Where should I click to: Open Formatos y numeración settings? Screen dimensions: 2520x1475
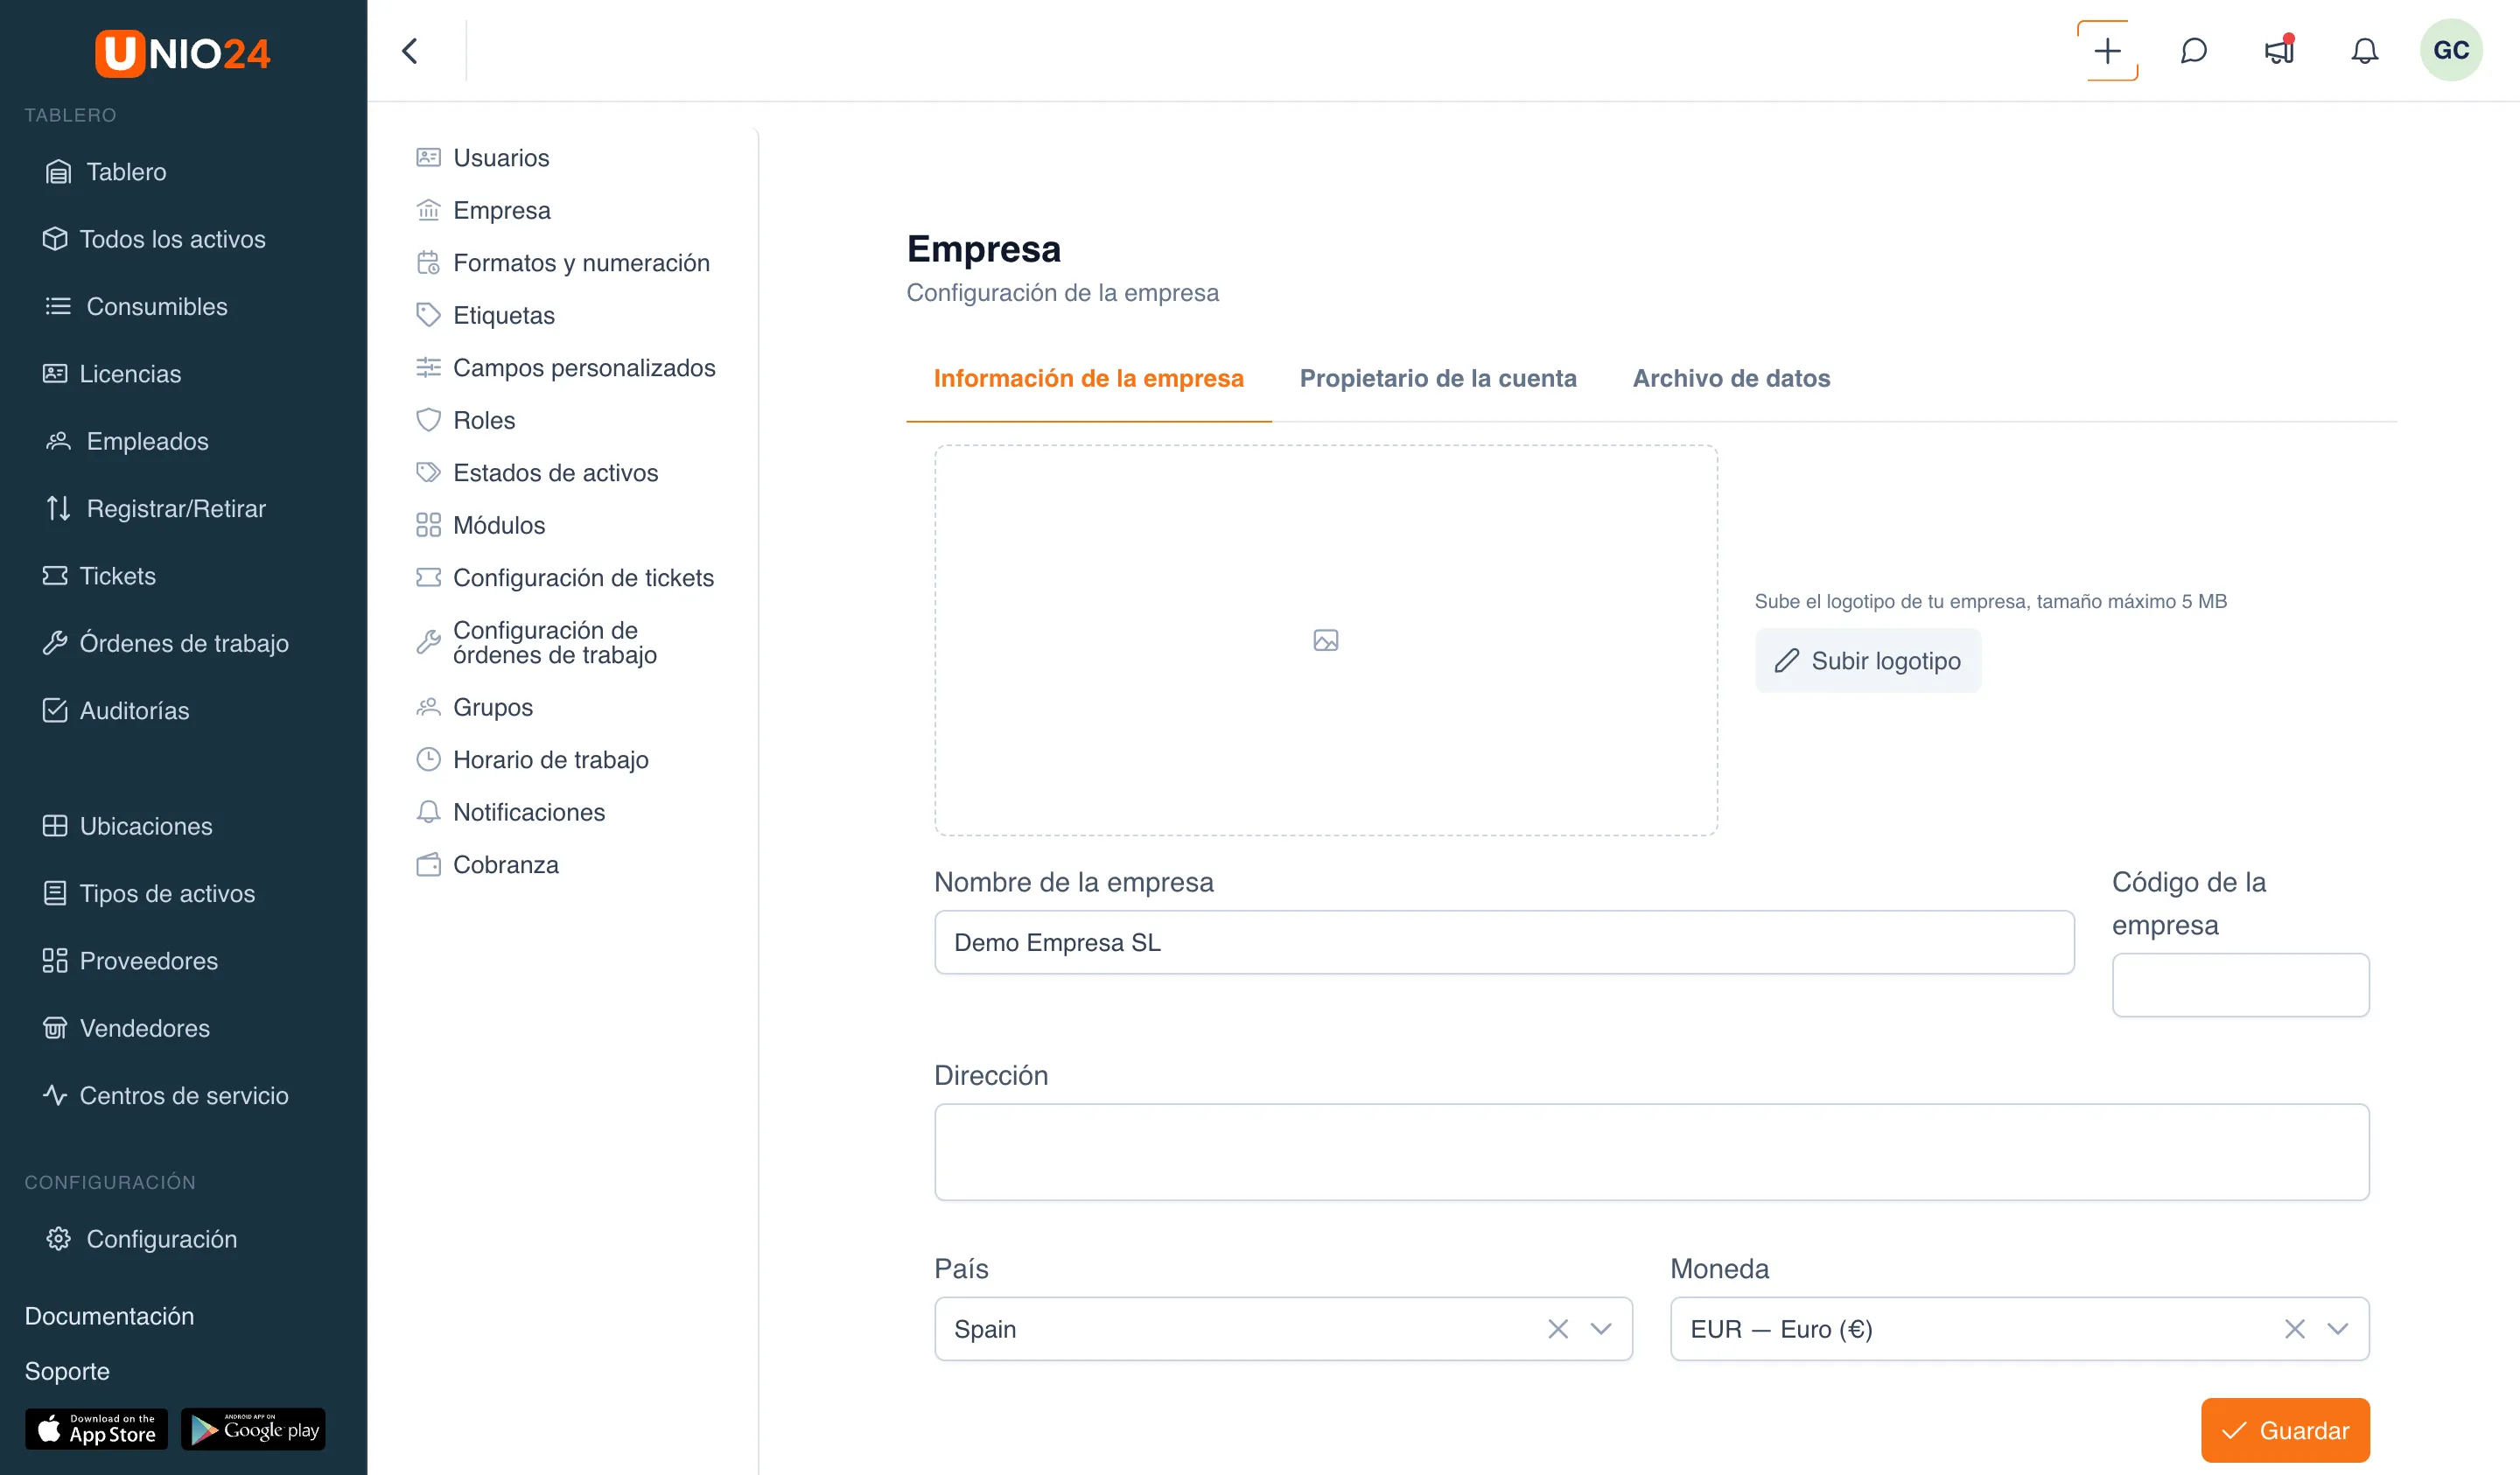pyautogui.click(x=562, y=263)
